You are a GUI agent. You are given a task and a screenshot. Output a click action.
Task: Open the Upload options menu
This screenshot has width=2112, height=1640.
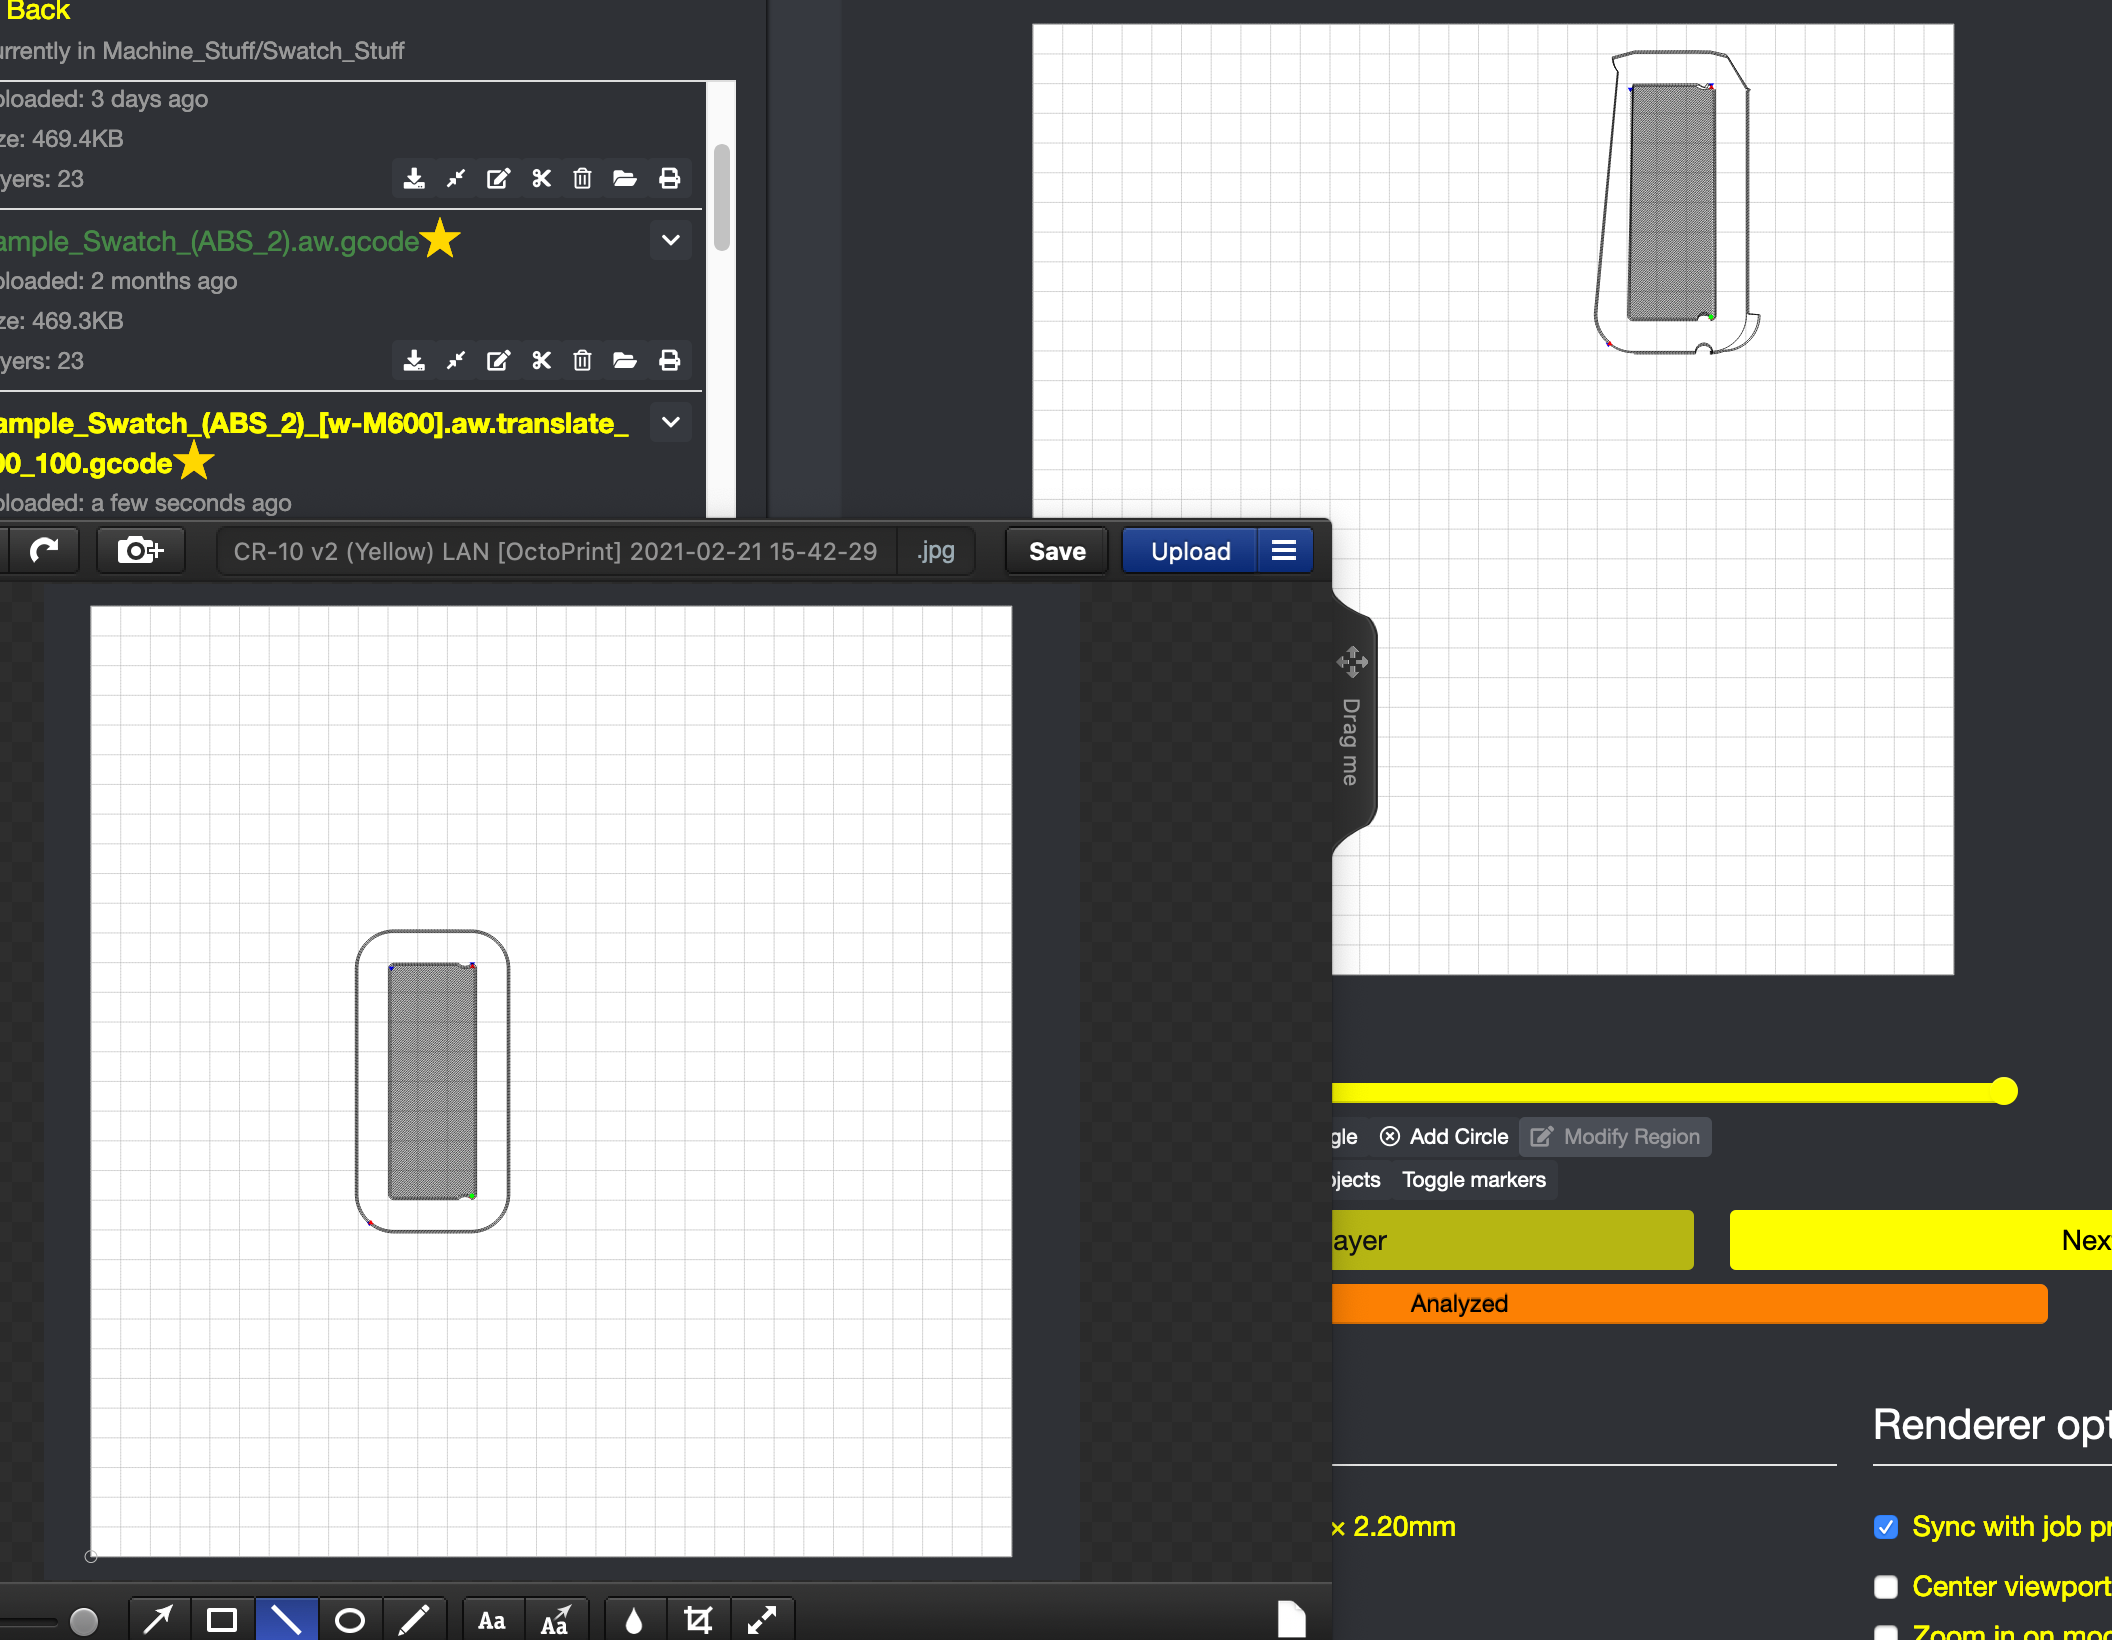[x=1284, y=550]
